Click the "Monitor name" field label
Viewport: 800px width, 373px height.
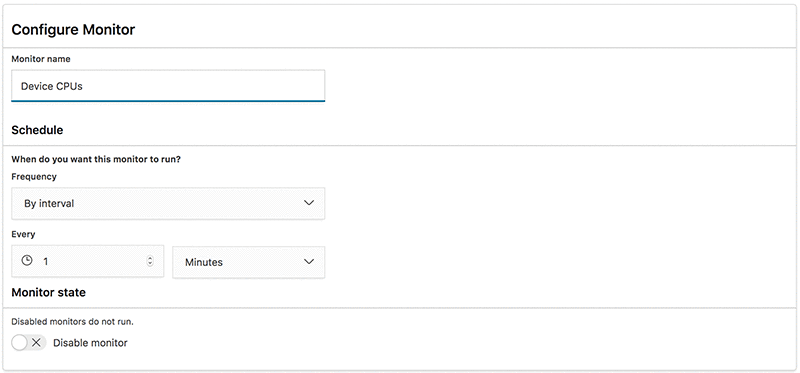pyautogui.click(x=41, y=59)
